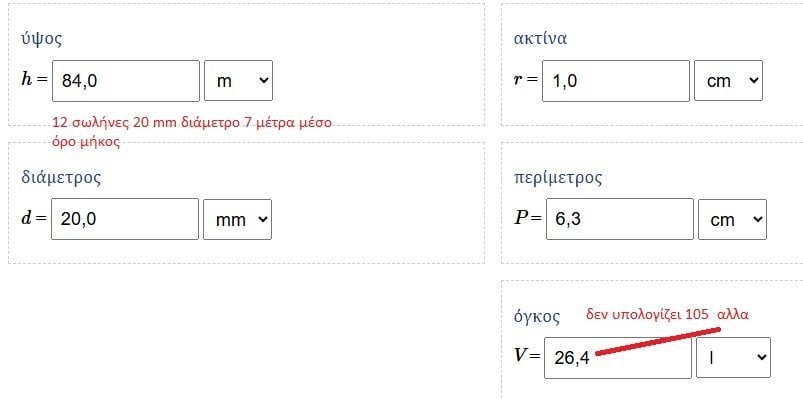This screenshot has width=803, height=399.
Task: Click the V = variable symbol
Action: (527, 355)
